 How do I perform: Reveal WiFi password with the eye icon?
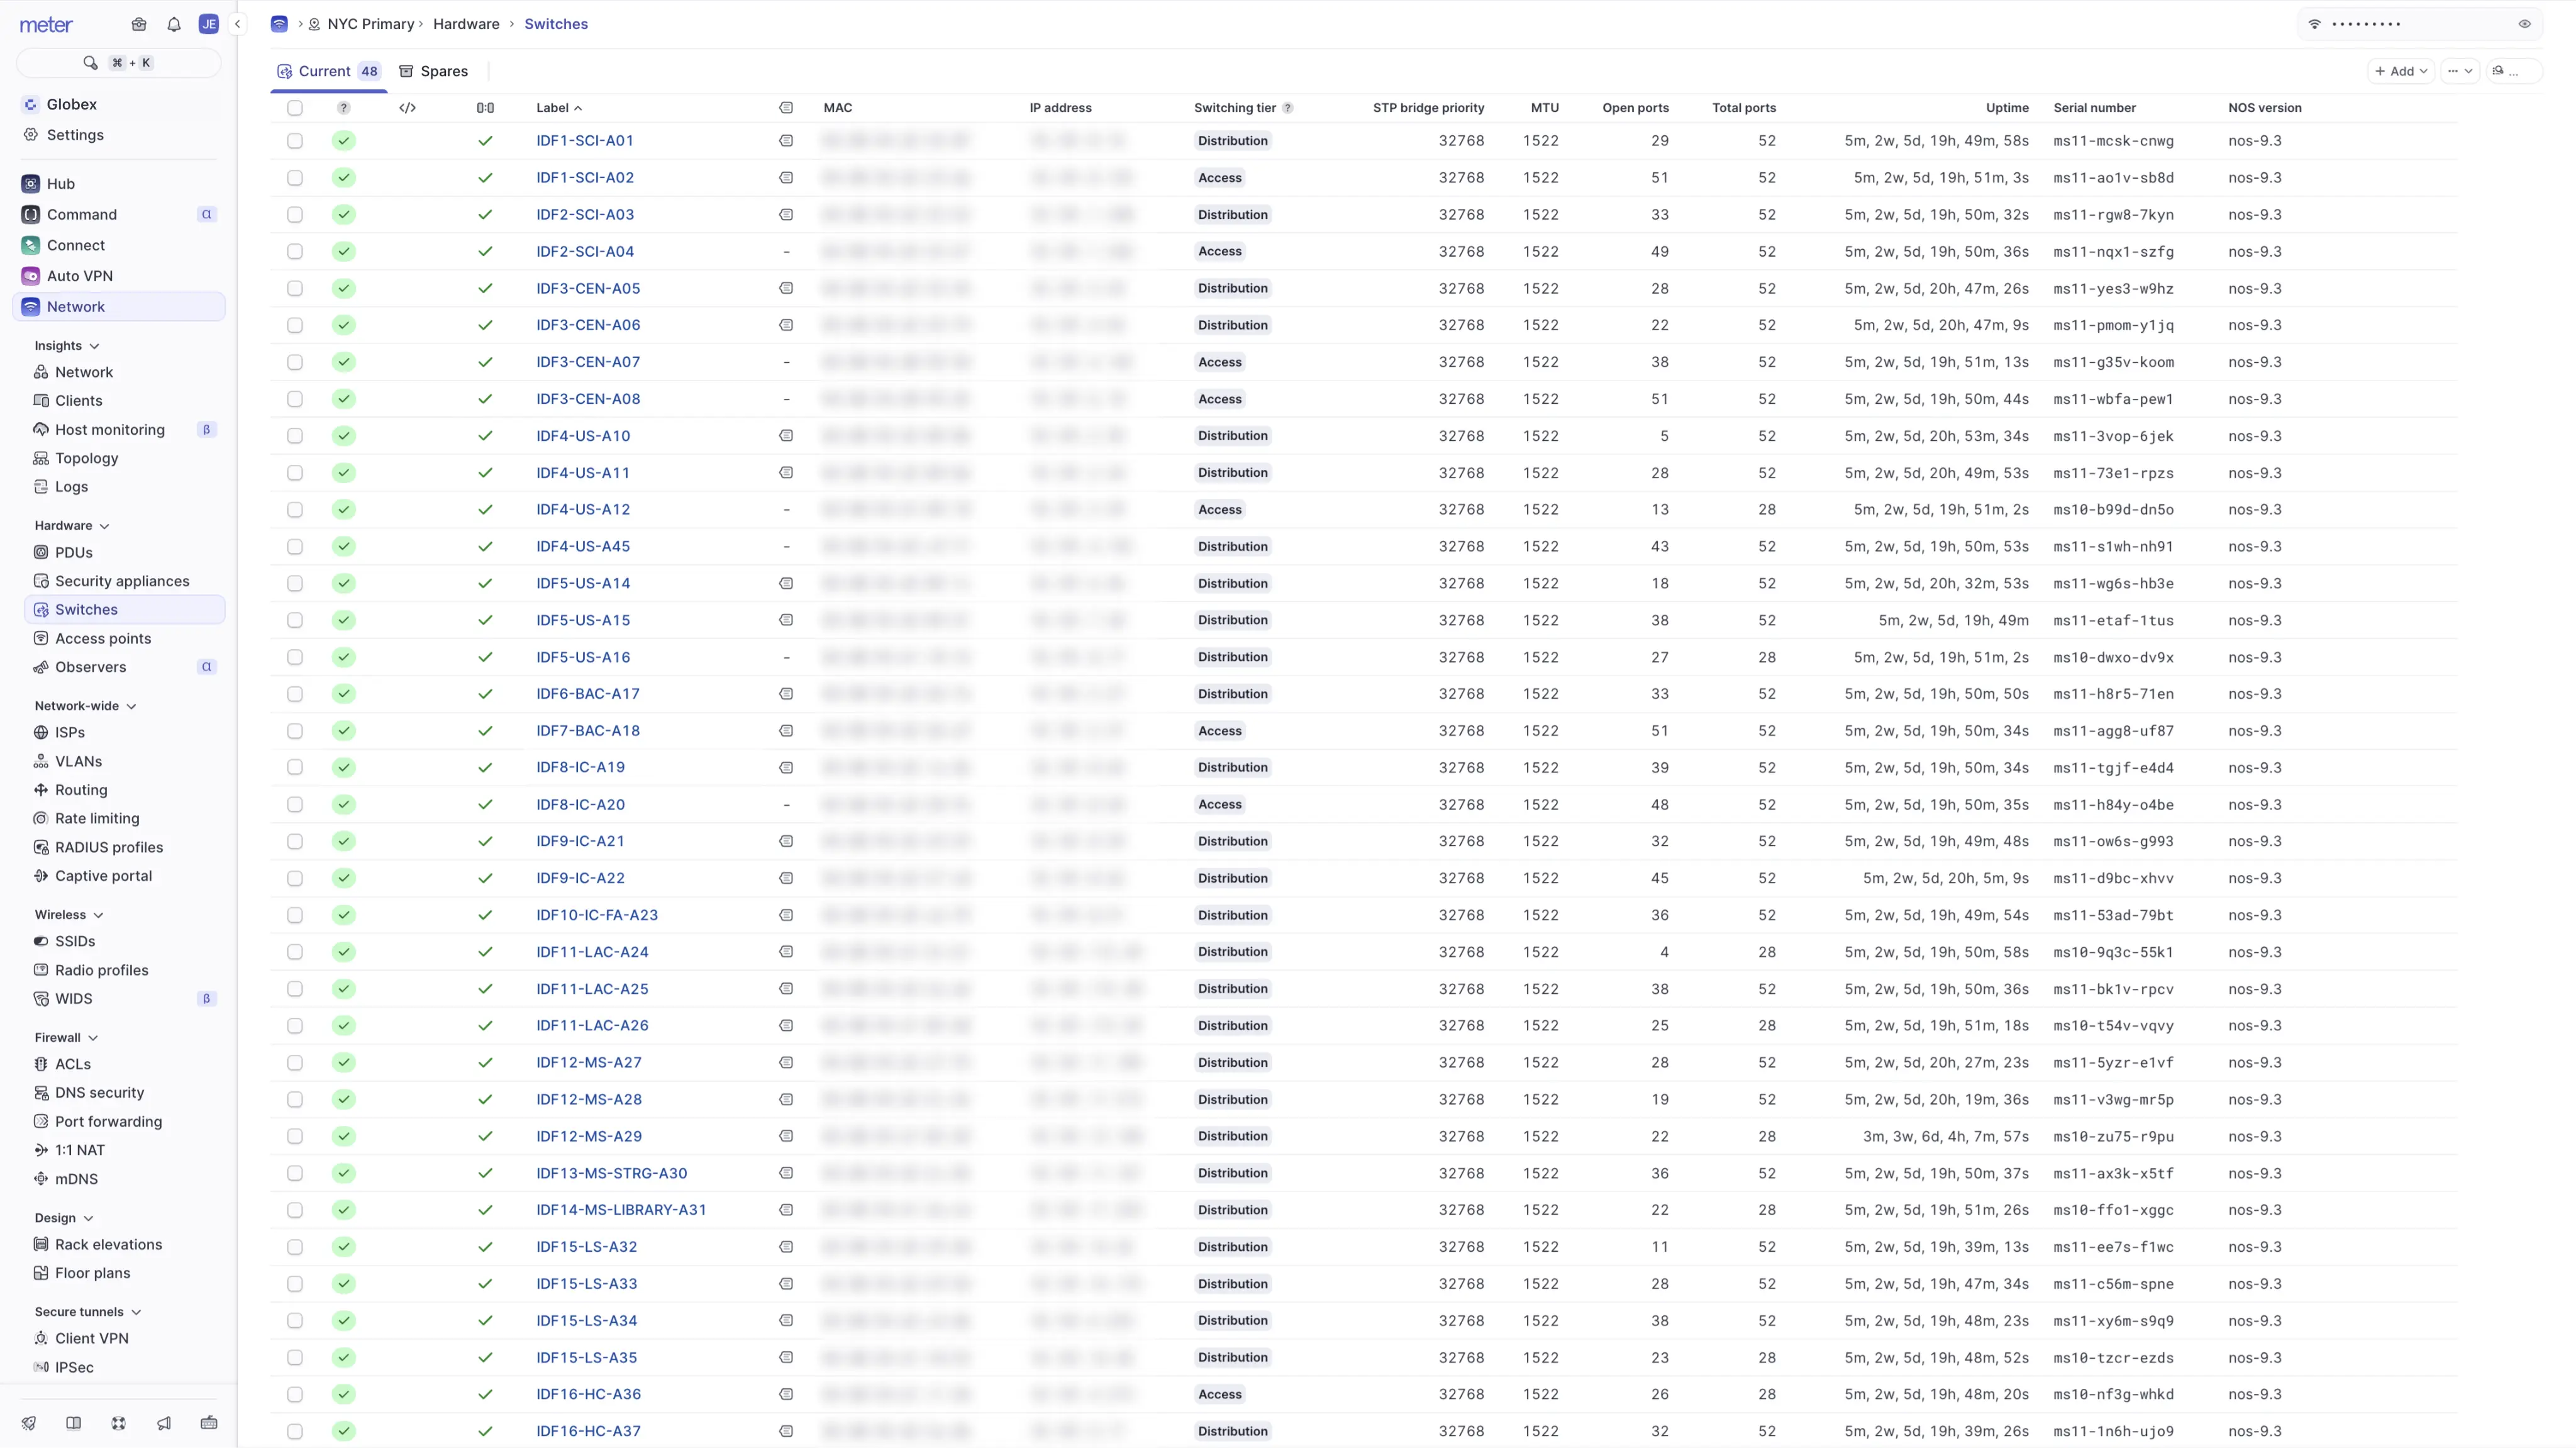[2524, 24]
